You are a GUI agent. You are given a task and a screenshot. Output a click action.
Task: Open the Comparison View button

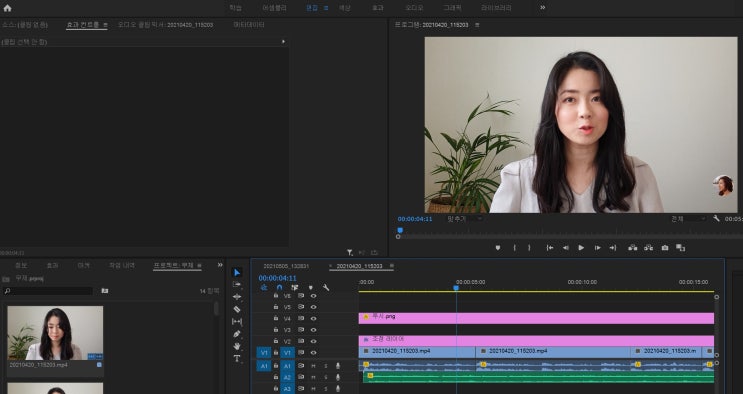[680, 247]
